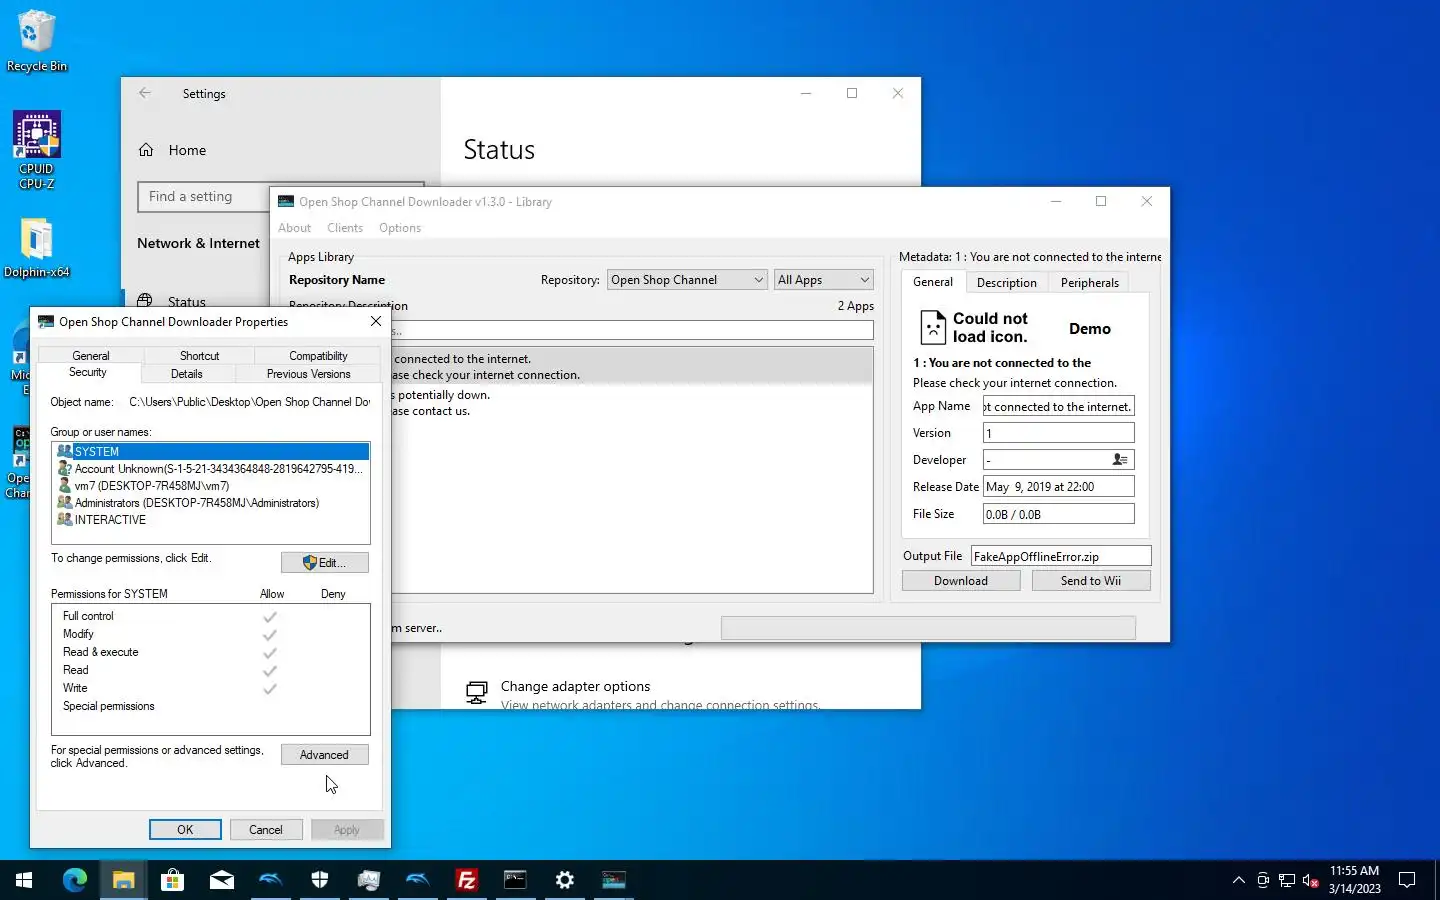Image resolution: width=1440 pixels, height=900 pixels.
Task: Switch to the Shortcut tab in Properties
Action: coord(199,356)
